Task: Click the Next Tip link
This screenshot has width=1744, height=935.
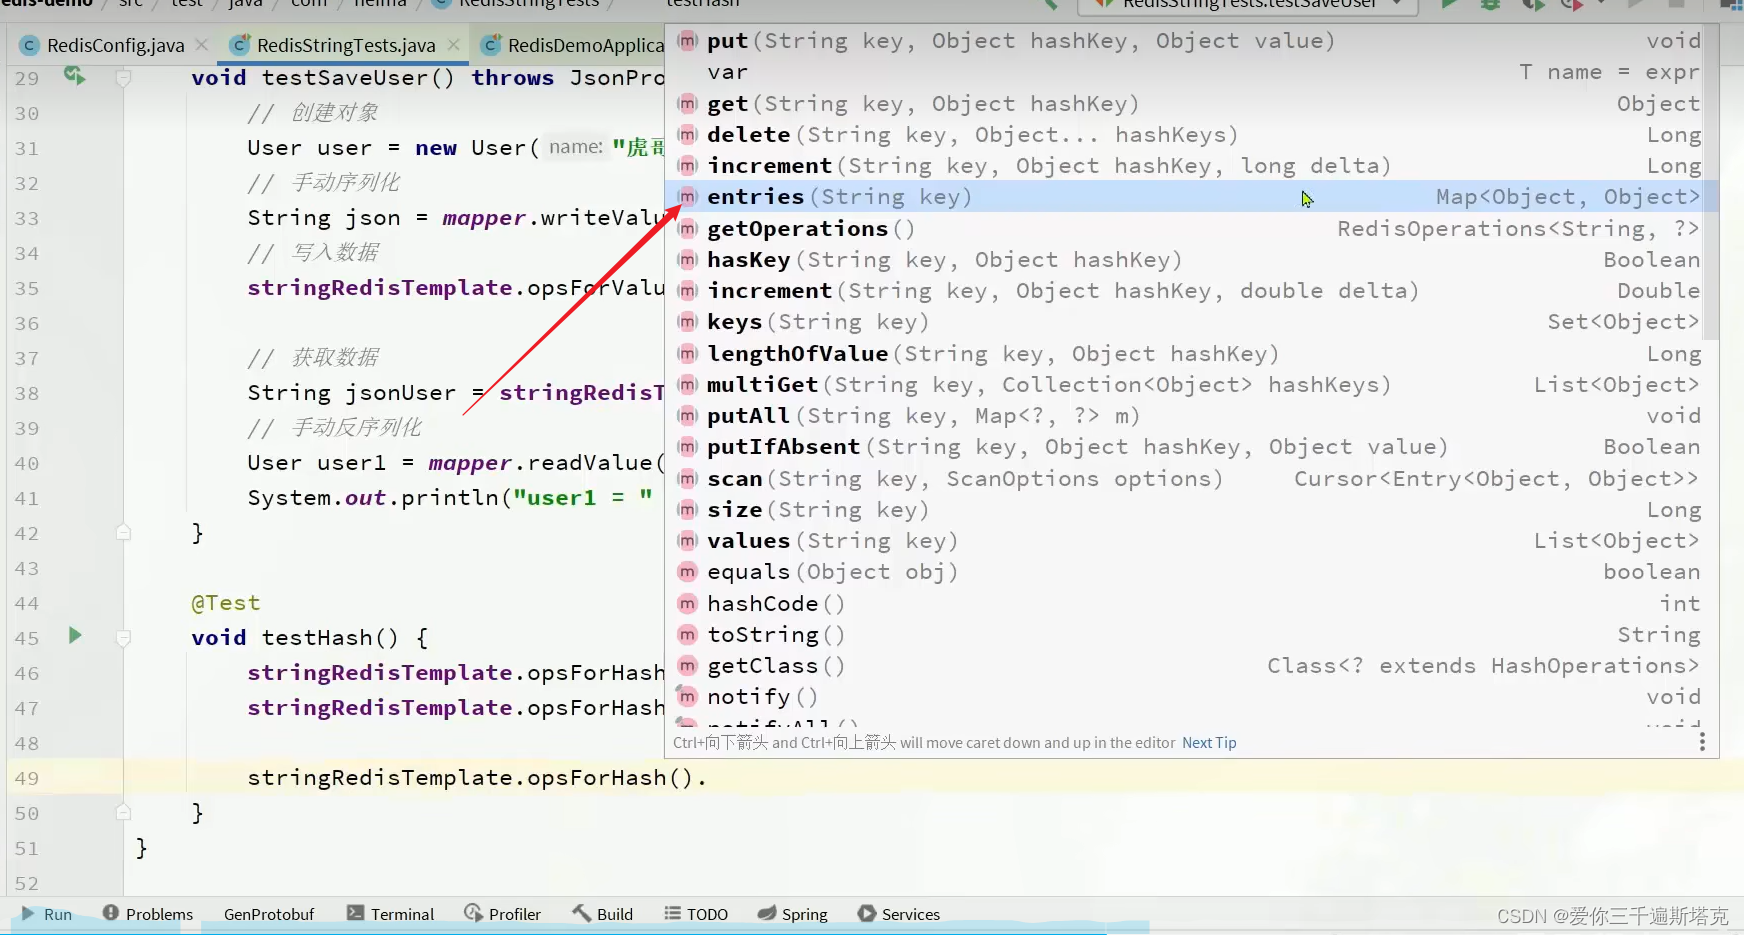Action: point(1208,742)
